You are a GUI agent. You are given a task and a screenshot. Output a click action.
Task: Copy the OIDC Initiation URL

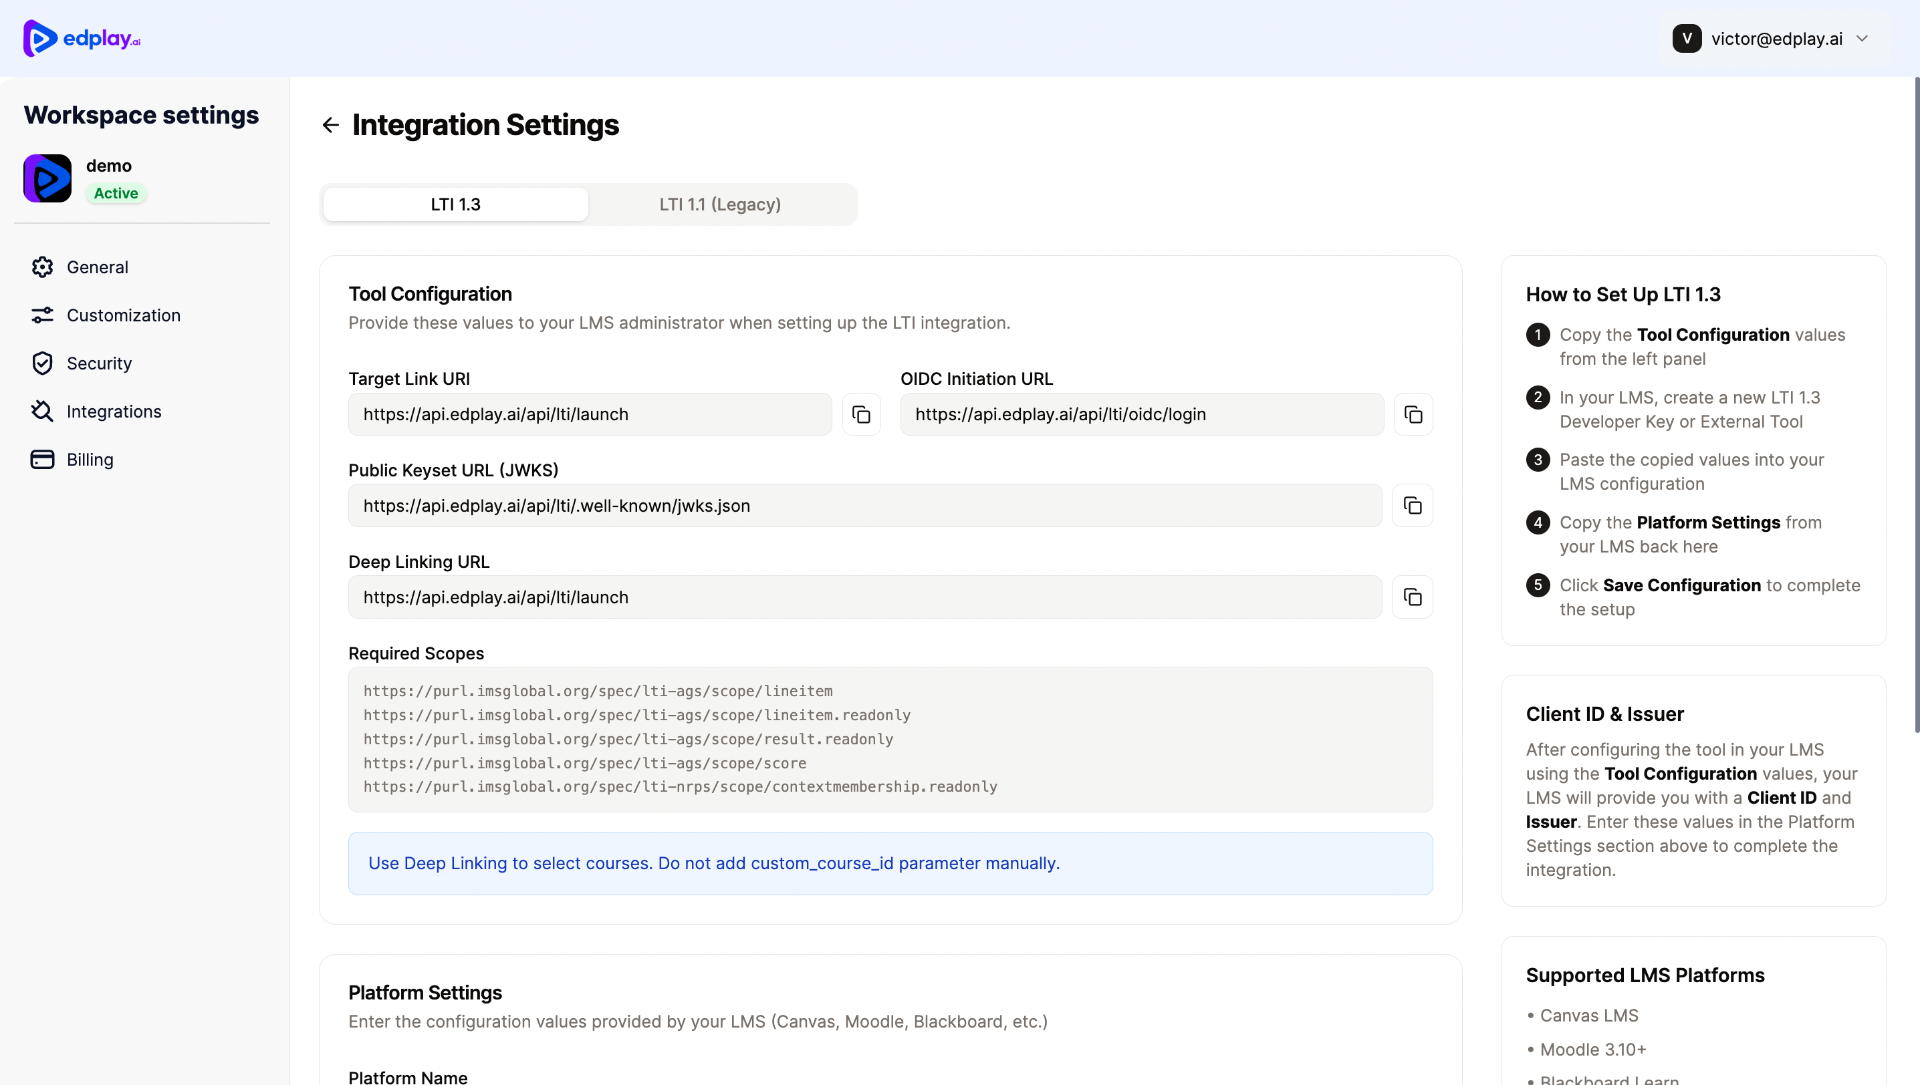pos(1413,414)
